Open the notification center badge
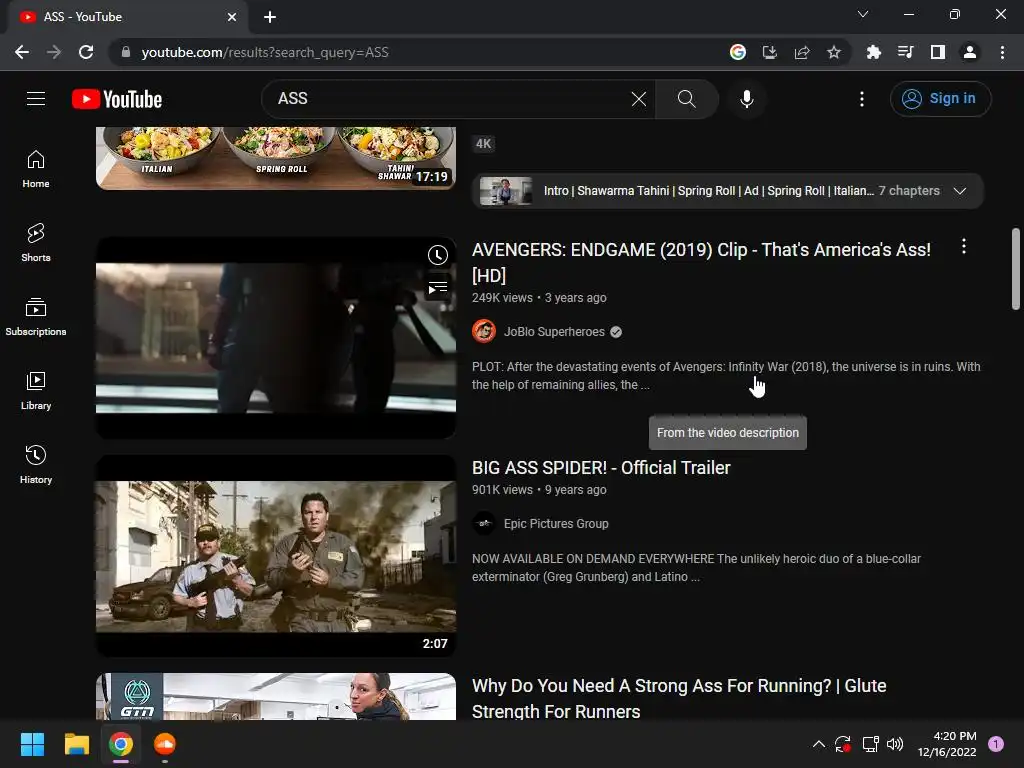This screenshot has height=768, width=1024. (996, 744)
